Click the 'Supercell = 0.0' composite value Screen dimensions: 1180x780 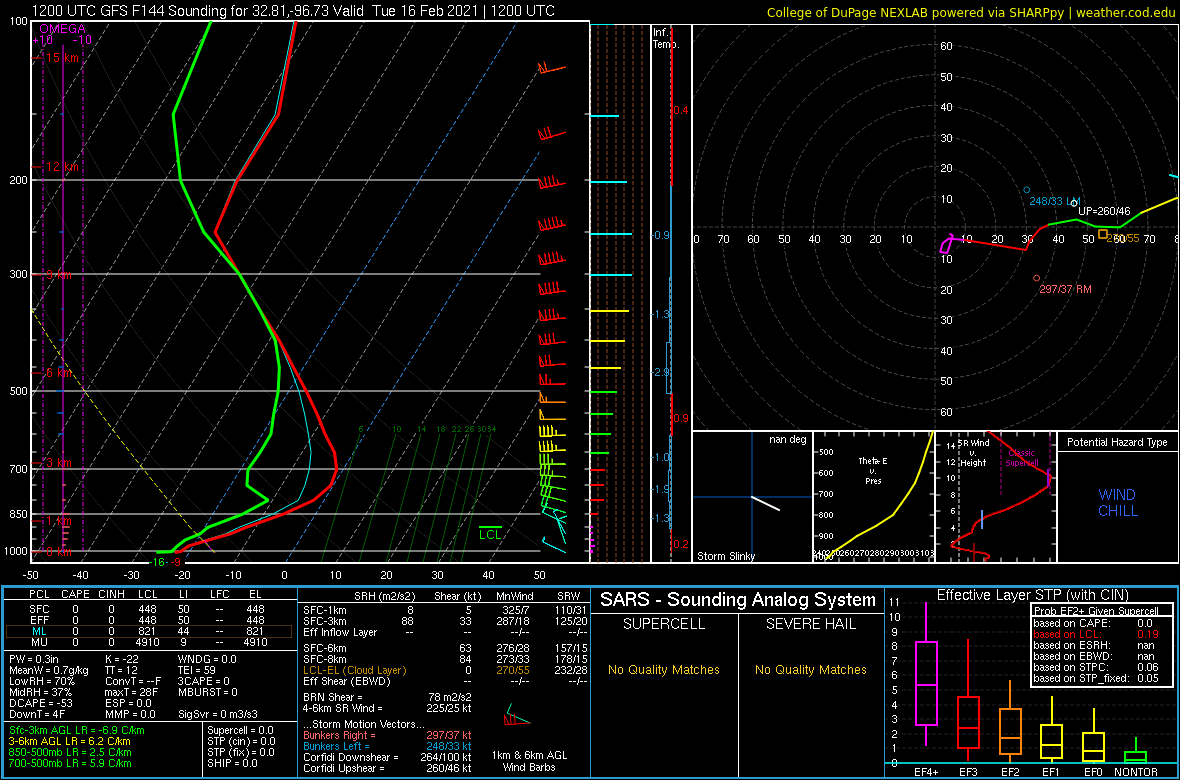click(x=241, y=730)
